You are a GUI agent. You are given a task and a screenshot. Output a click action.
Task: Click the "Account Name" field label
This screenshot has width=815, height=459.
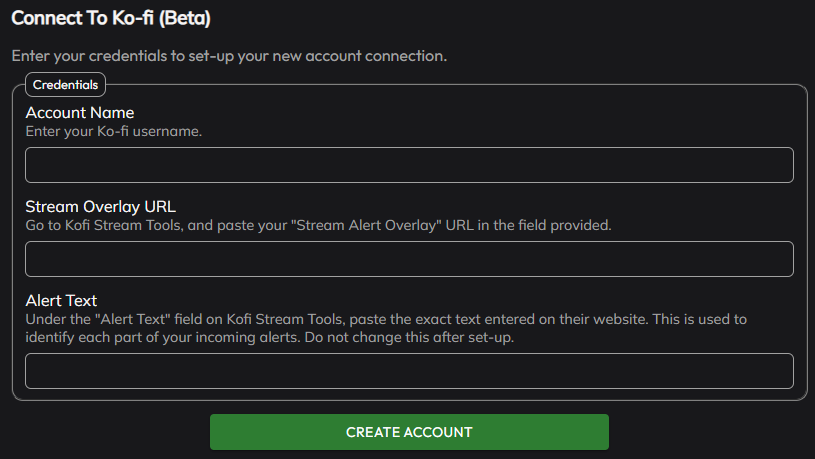pos(80,112)
